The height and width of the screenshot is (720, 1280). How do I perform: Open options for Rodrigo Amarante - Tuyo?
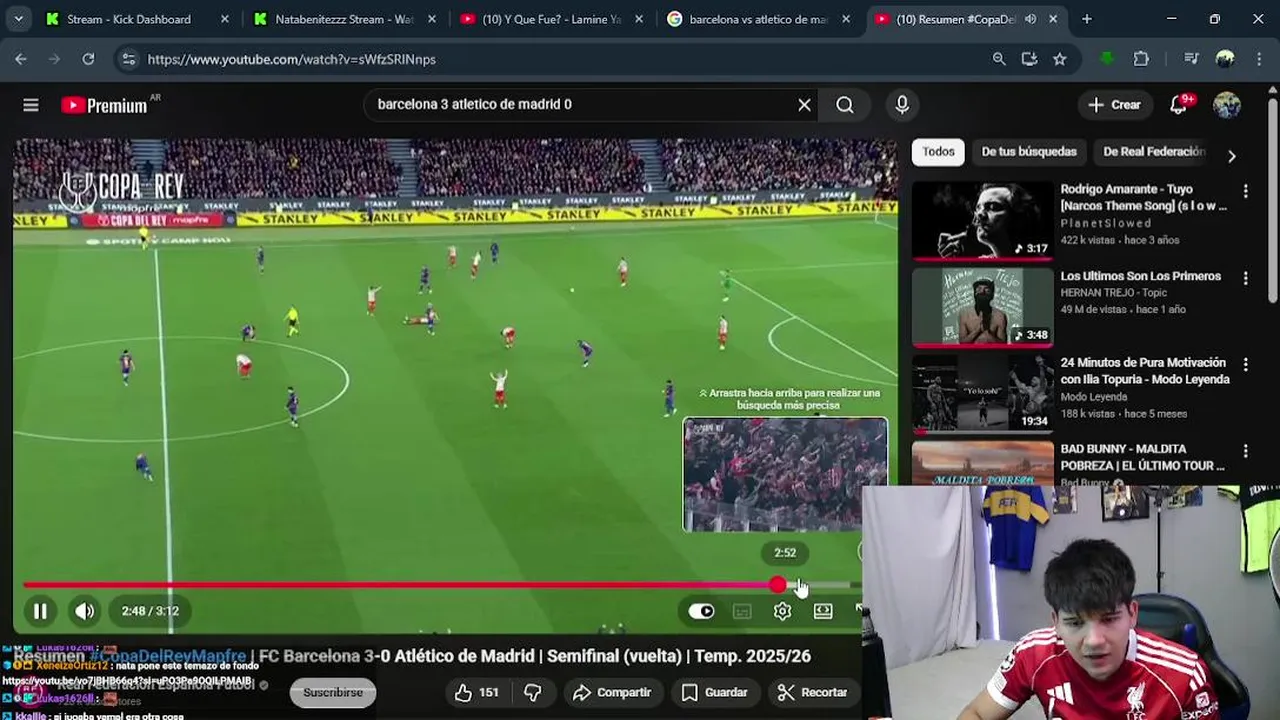[1246, 190]
